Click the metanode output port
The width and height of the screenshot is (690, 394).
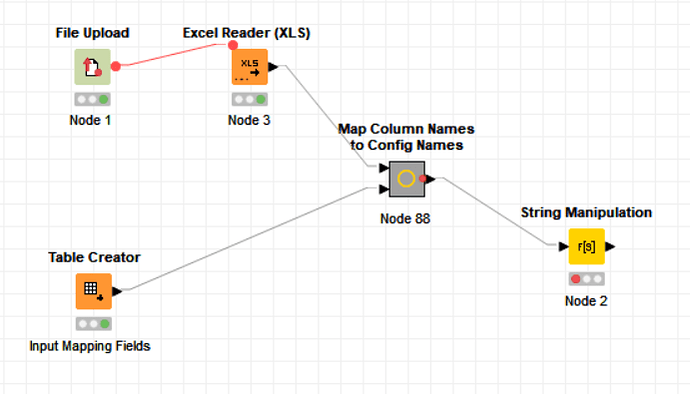pos(430,179)
